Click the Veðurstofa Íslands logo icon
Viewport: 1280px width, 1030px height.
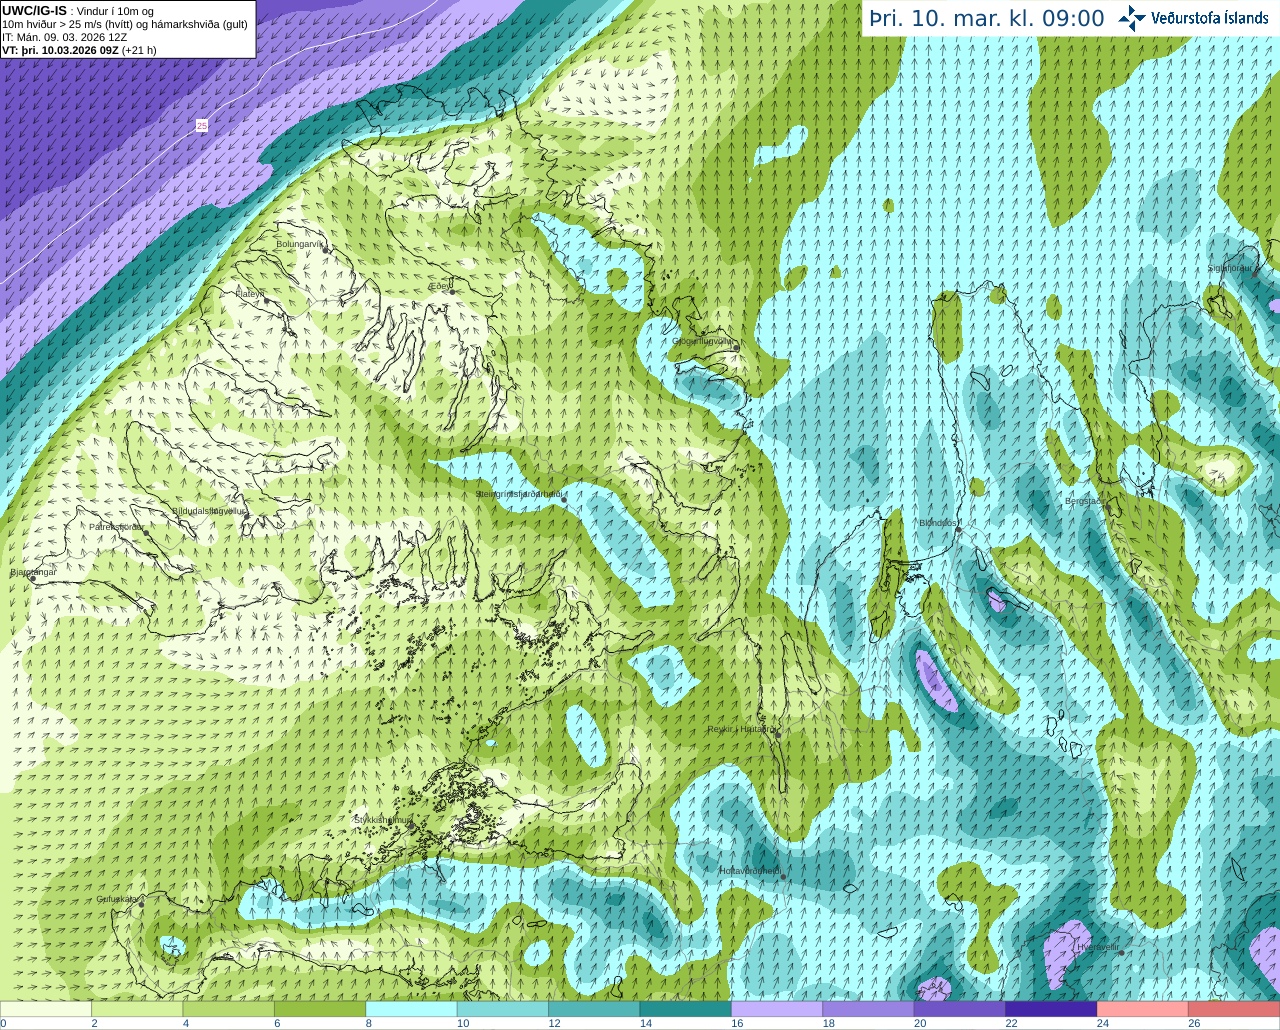point(1132,18)
